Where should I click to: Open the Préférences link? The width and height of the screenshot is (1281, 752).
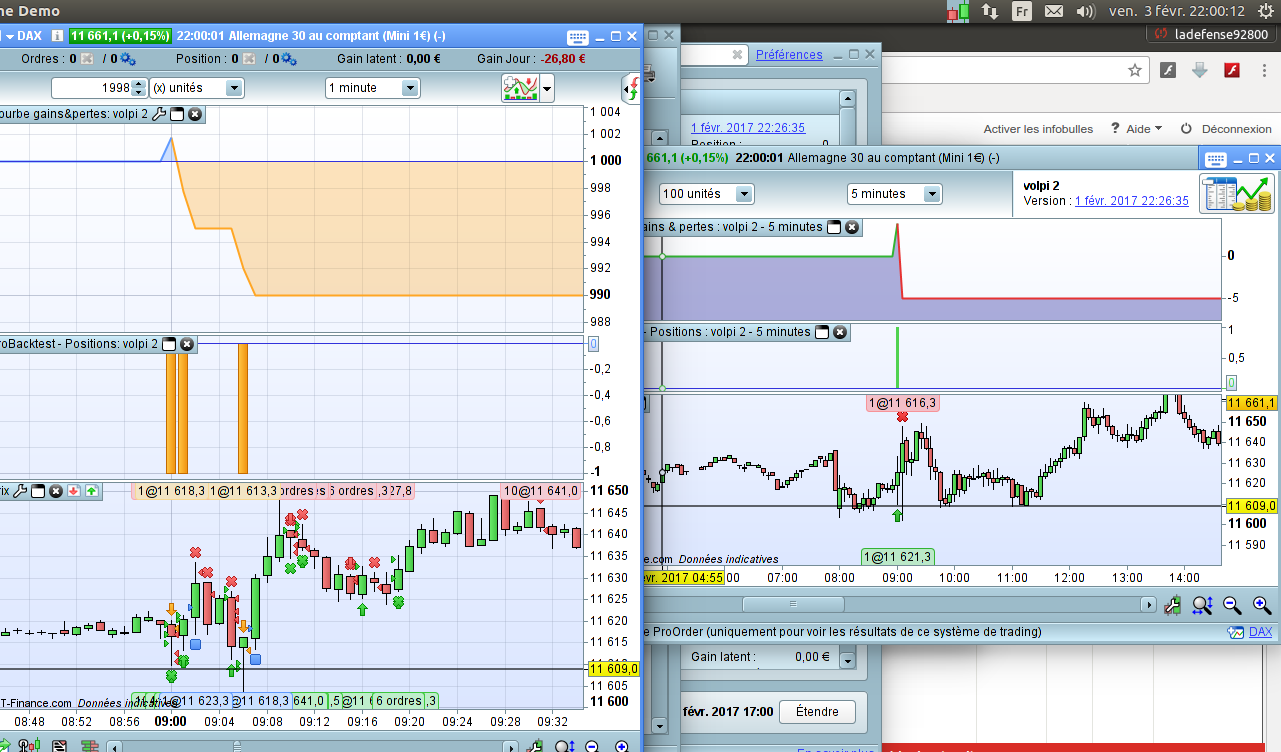click(789, 55)
